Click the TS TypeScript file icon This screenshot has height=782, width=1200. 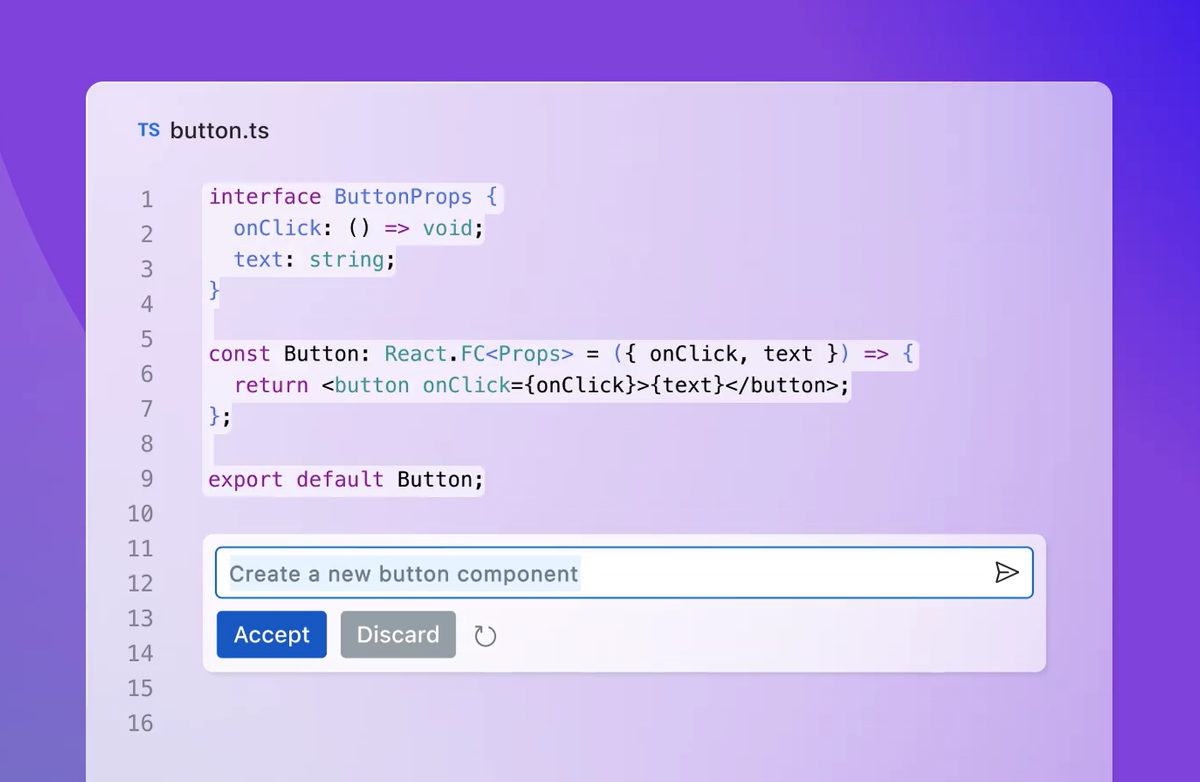[148, 130]
